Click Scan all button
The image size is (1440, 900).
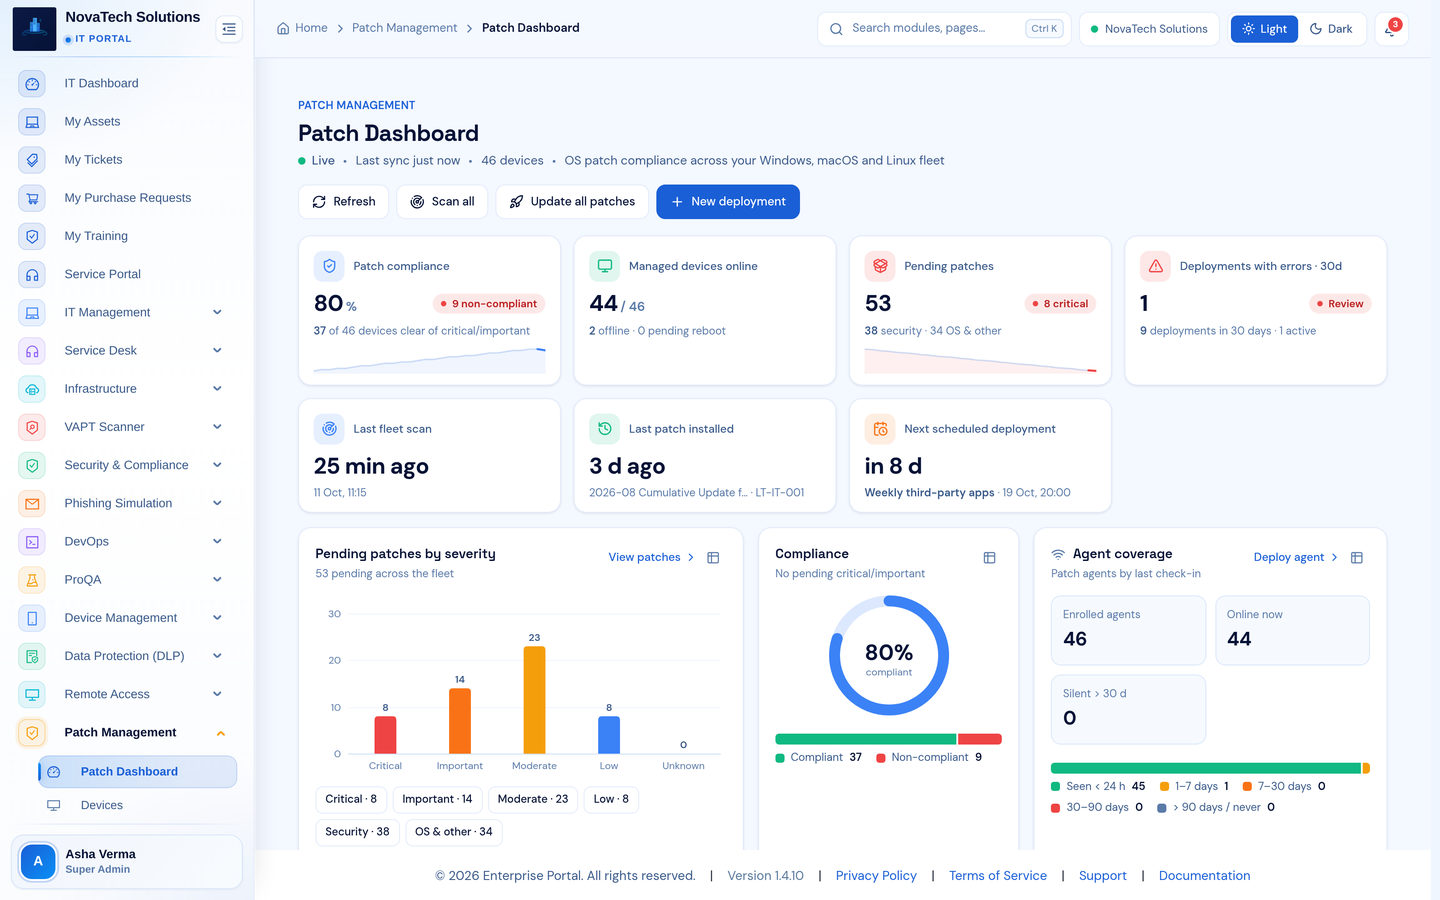point(443,202)
